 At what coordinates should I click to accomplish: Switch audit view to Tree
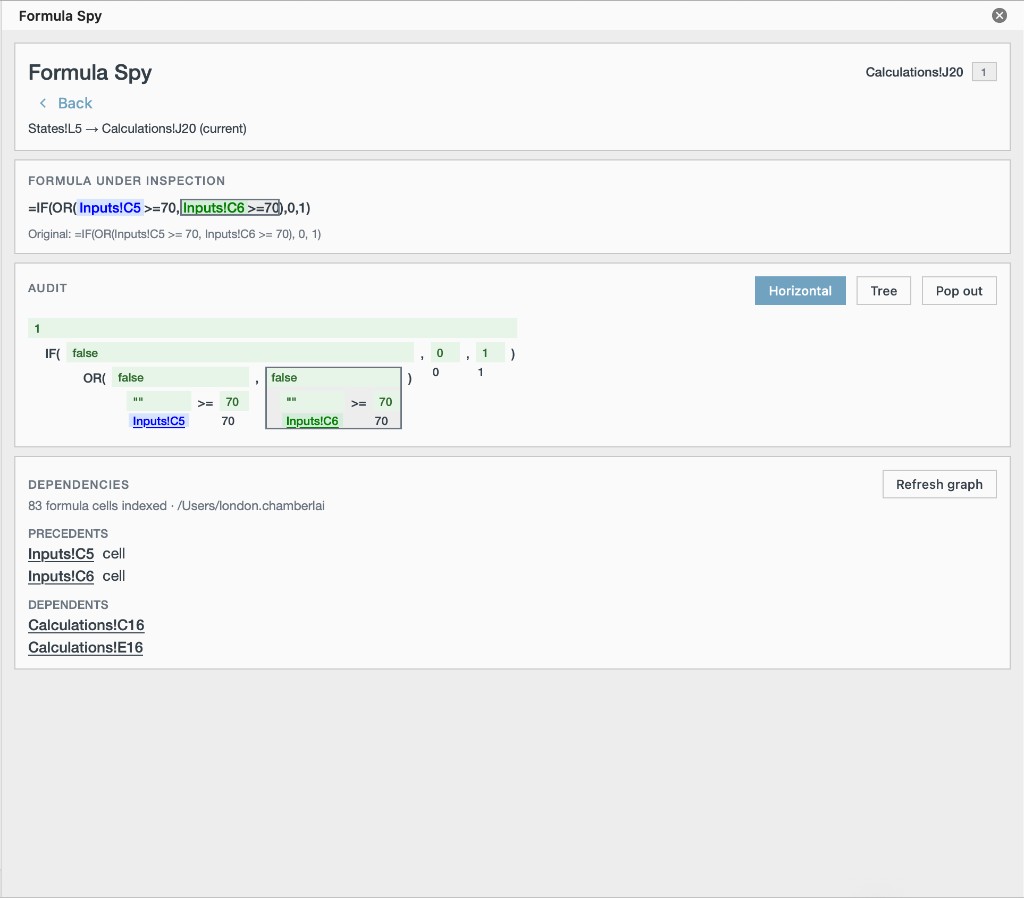click(883, 291)
